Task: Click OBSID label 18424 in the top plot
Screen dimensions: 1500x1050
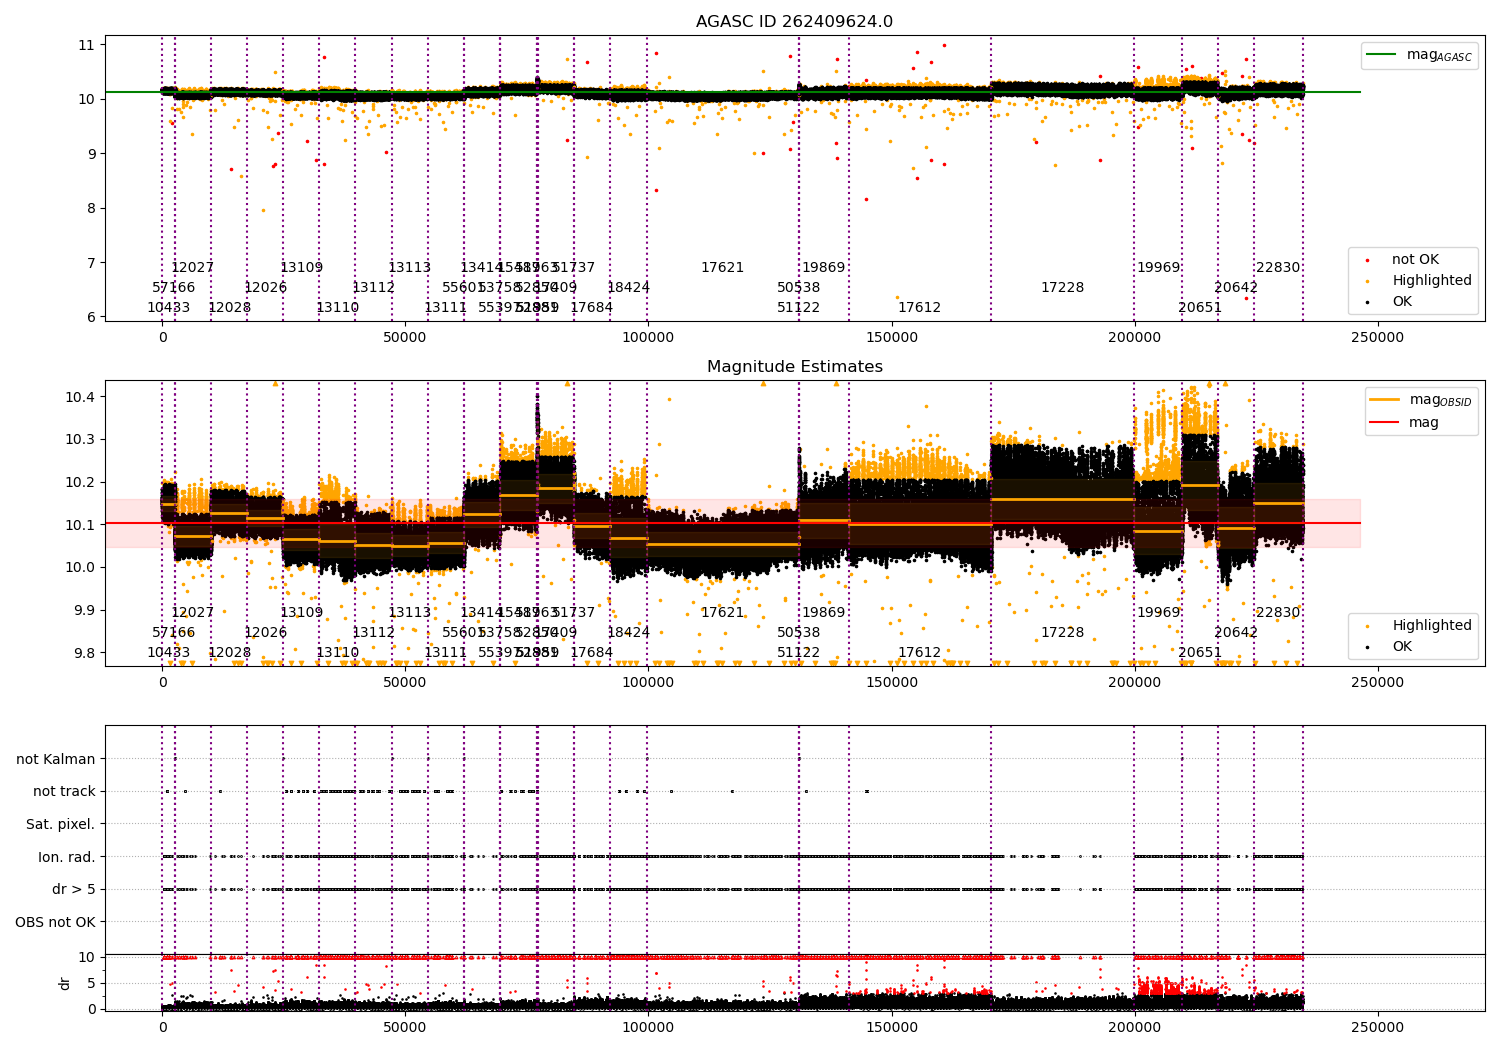Action: [x=628, y=288]
